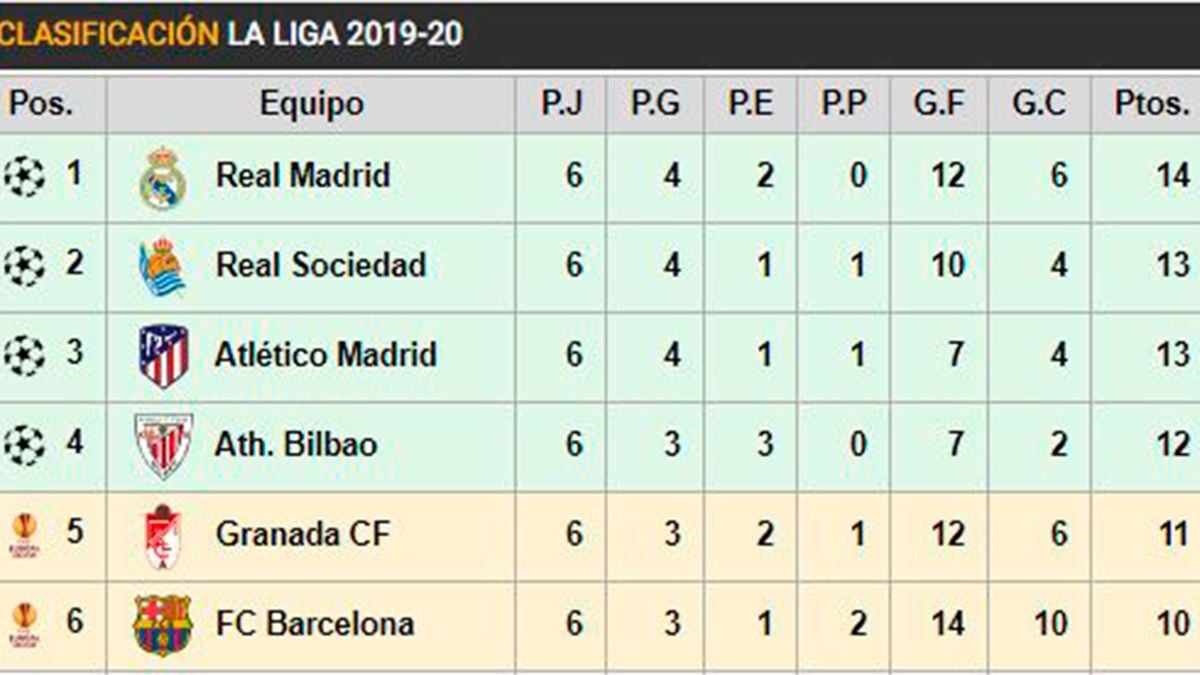Click the Atlético Madrid club crest
The image size is (1200, 675).
[163, 356]
